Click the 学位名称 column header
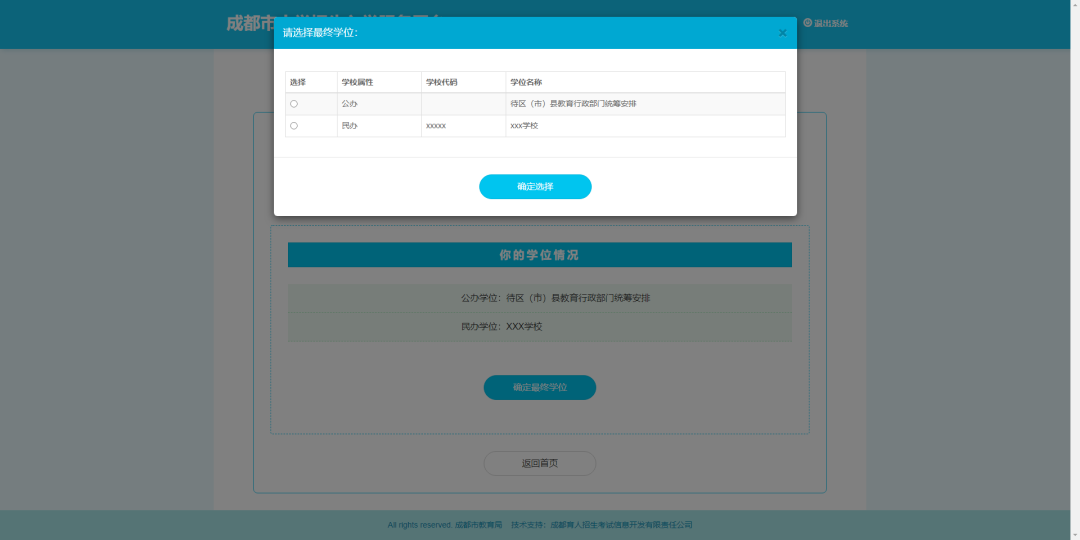 click(526, 82)
